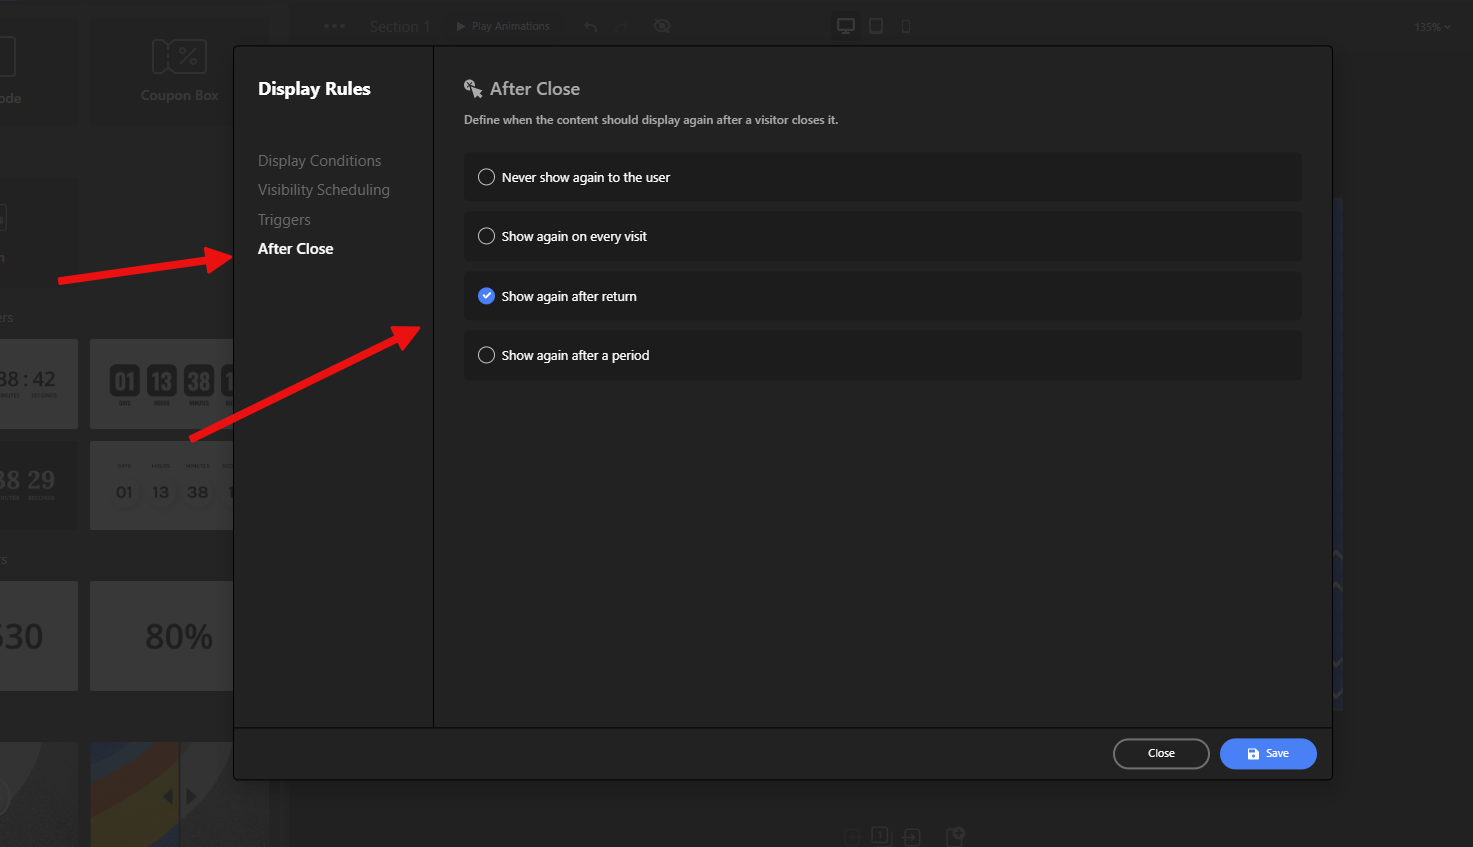Switch to tablet device preview
Screen dimensions: 1473x847
point(876,26)
